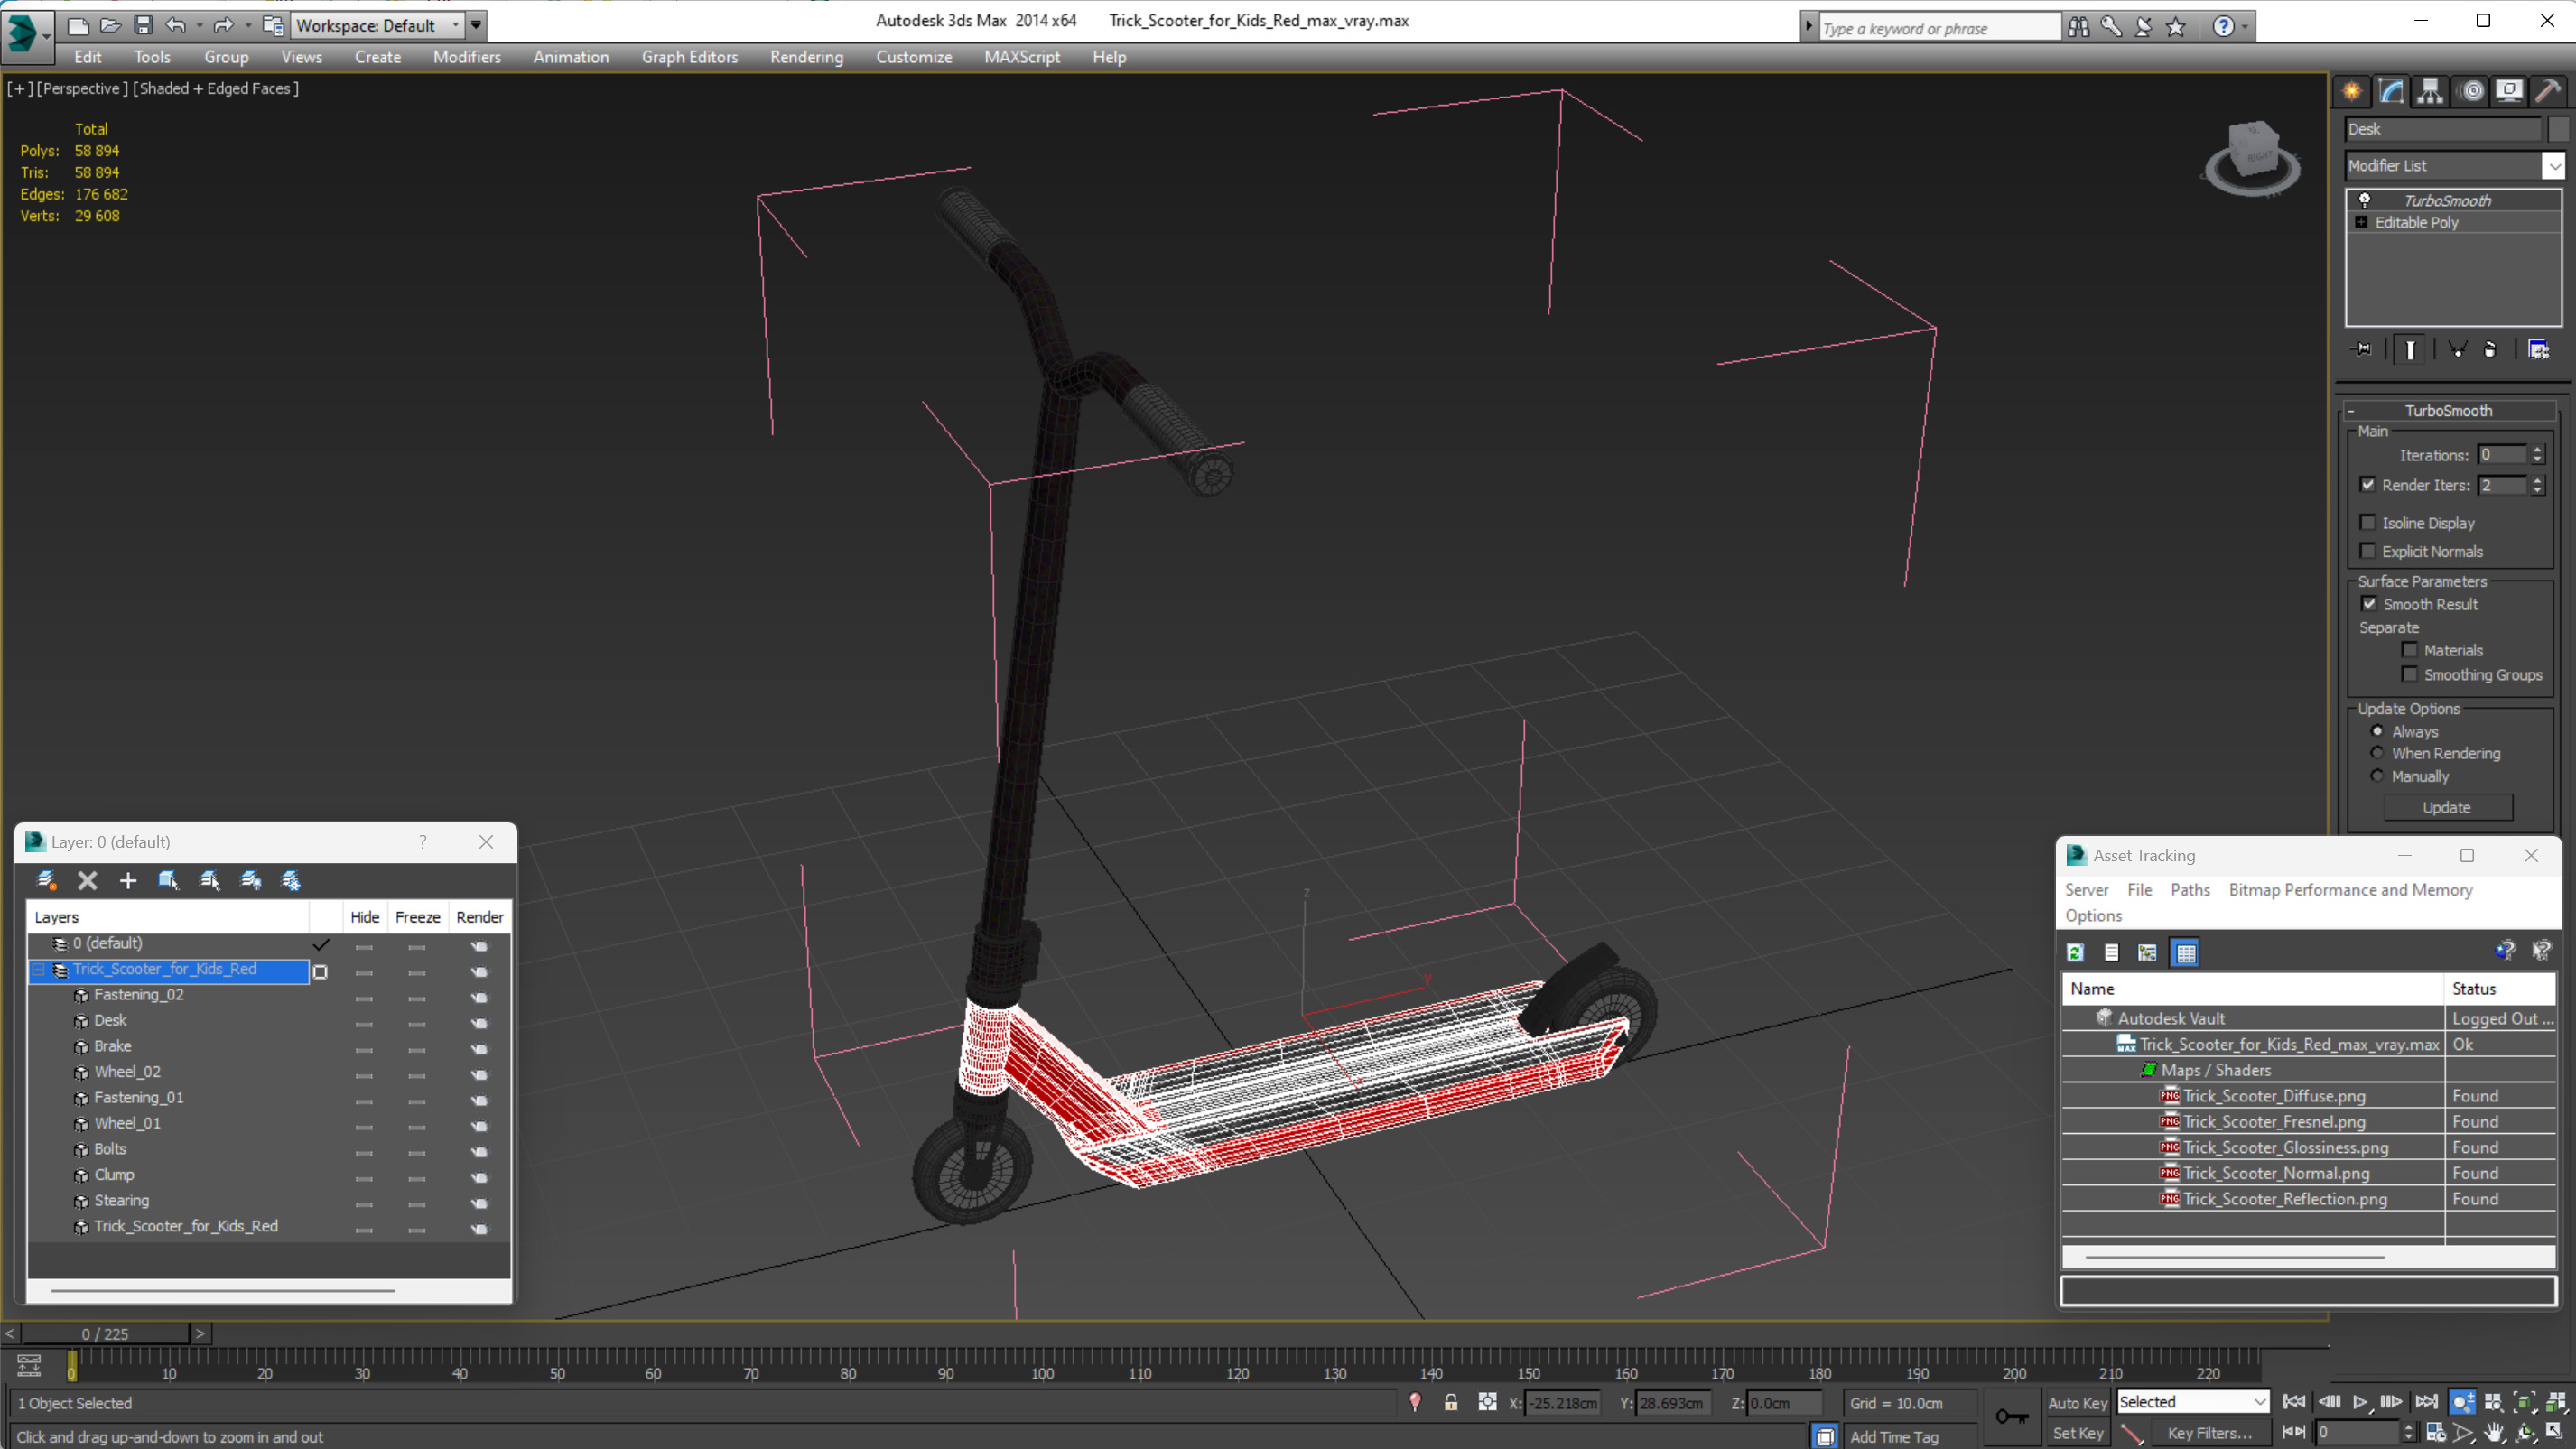Increase Iterations spinner value

pyautogui.click(x=2537, y=450)
